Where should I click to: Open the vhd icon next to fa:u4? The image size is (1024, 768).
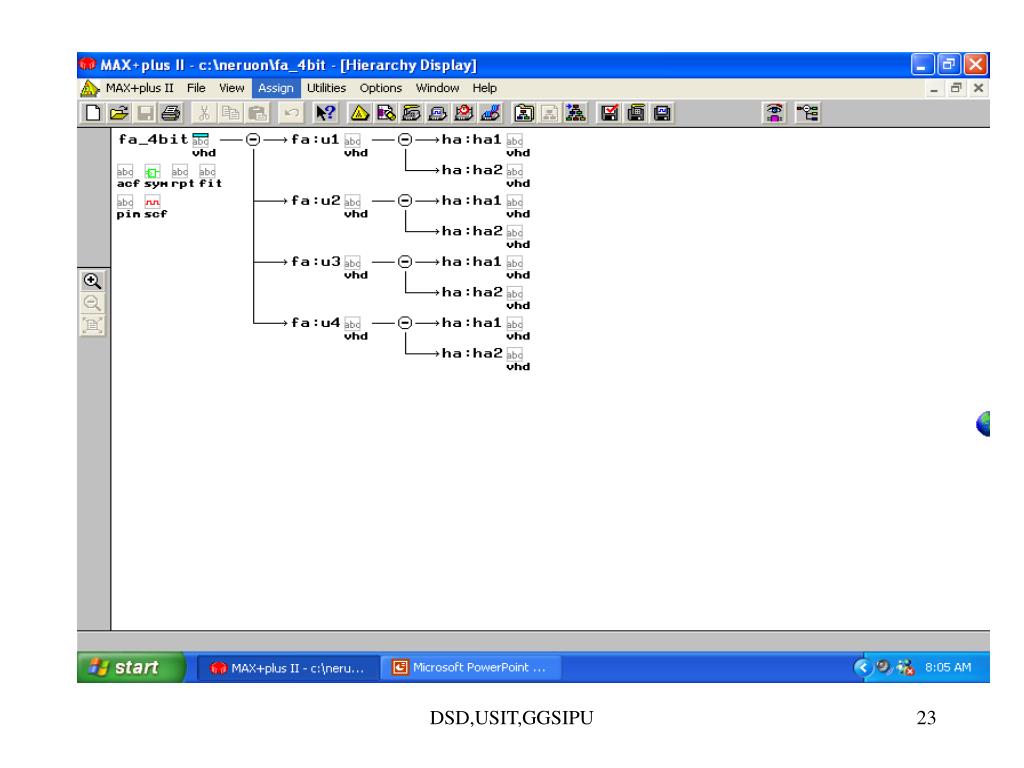pos(352,324)
